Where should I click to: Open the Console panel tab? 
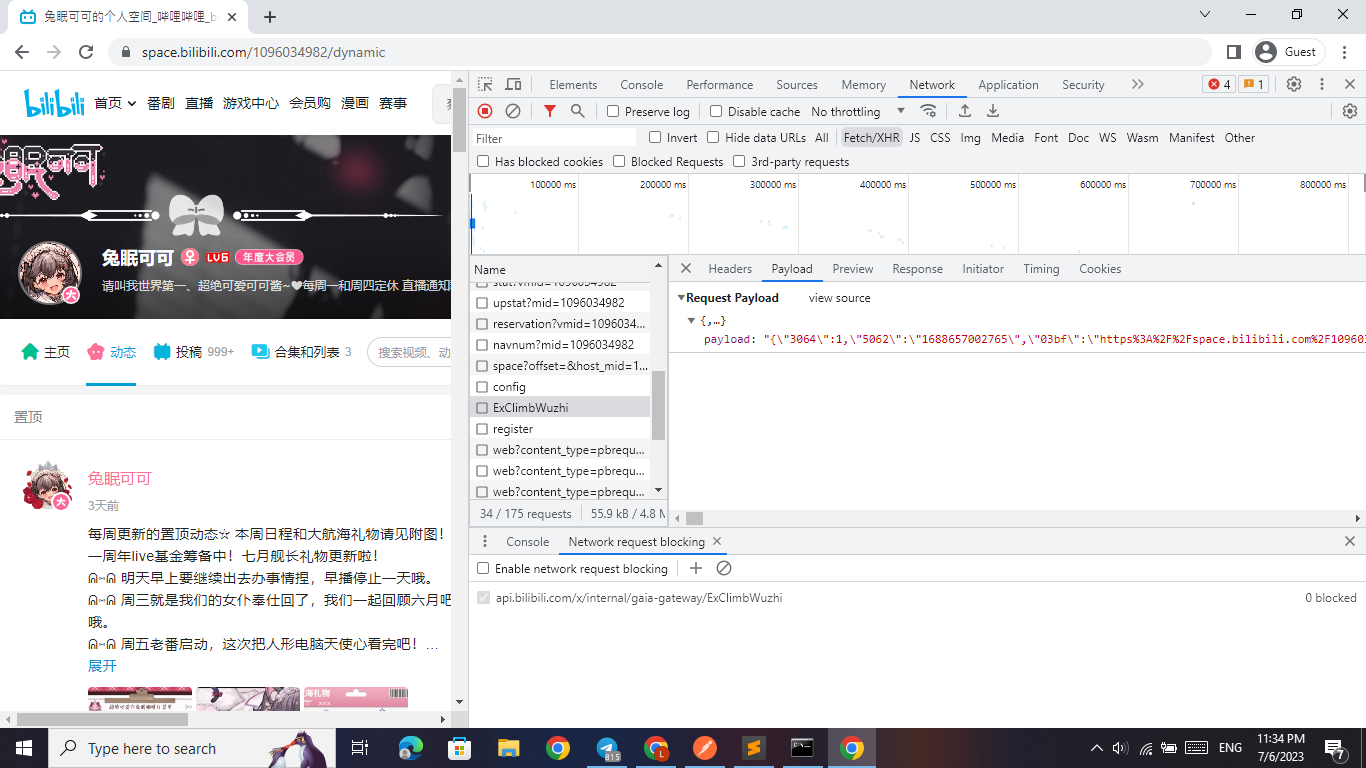click(641, 84)
